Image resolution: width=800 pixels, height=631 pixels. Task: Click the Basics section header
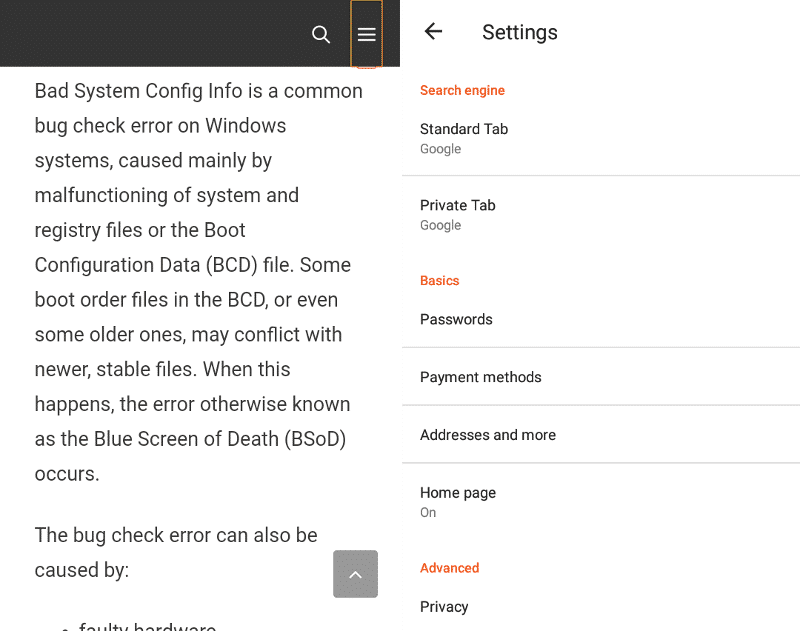(440, 281)
